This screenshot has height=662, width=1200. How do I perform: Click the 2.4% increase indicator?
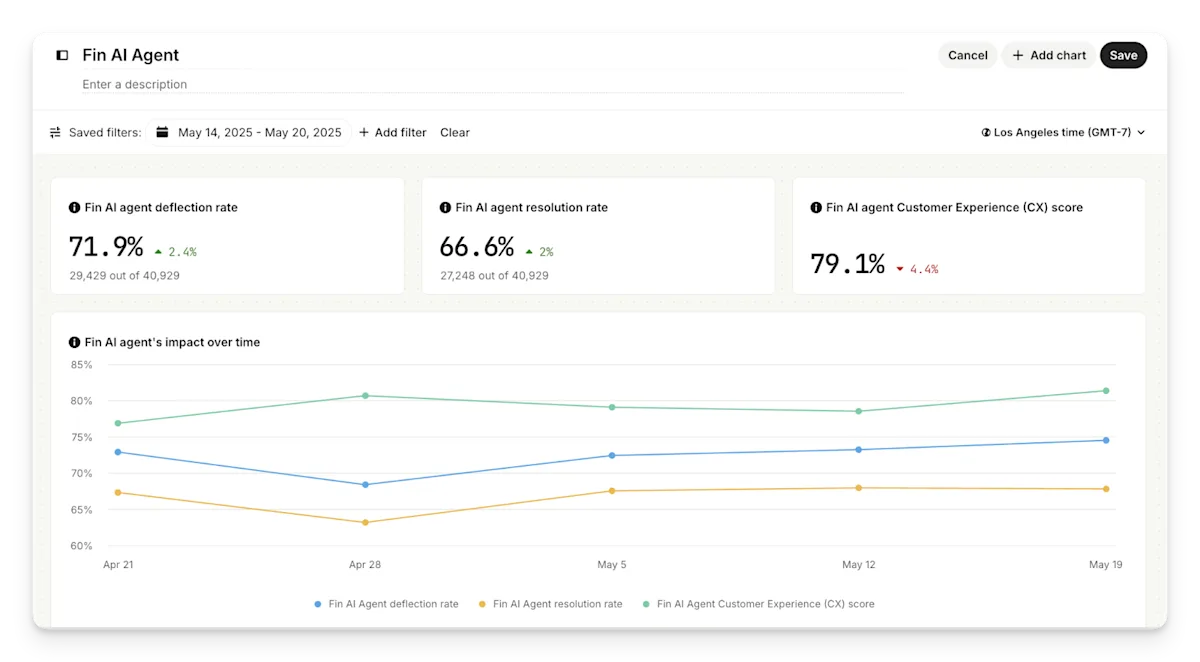click(175, 252)
